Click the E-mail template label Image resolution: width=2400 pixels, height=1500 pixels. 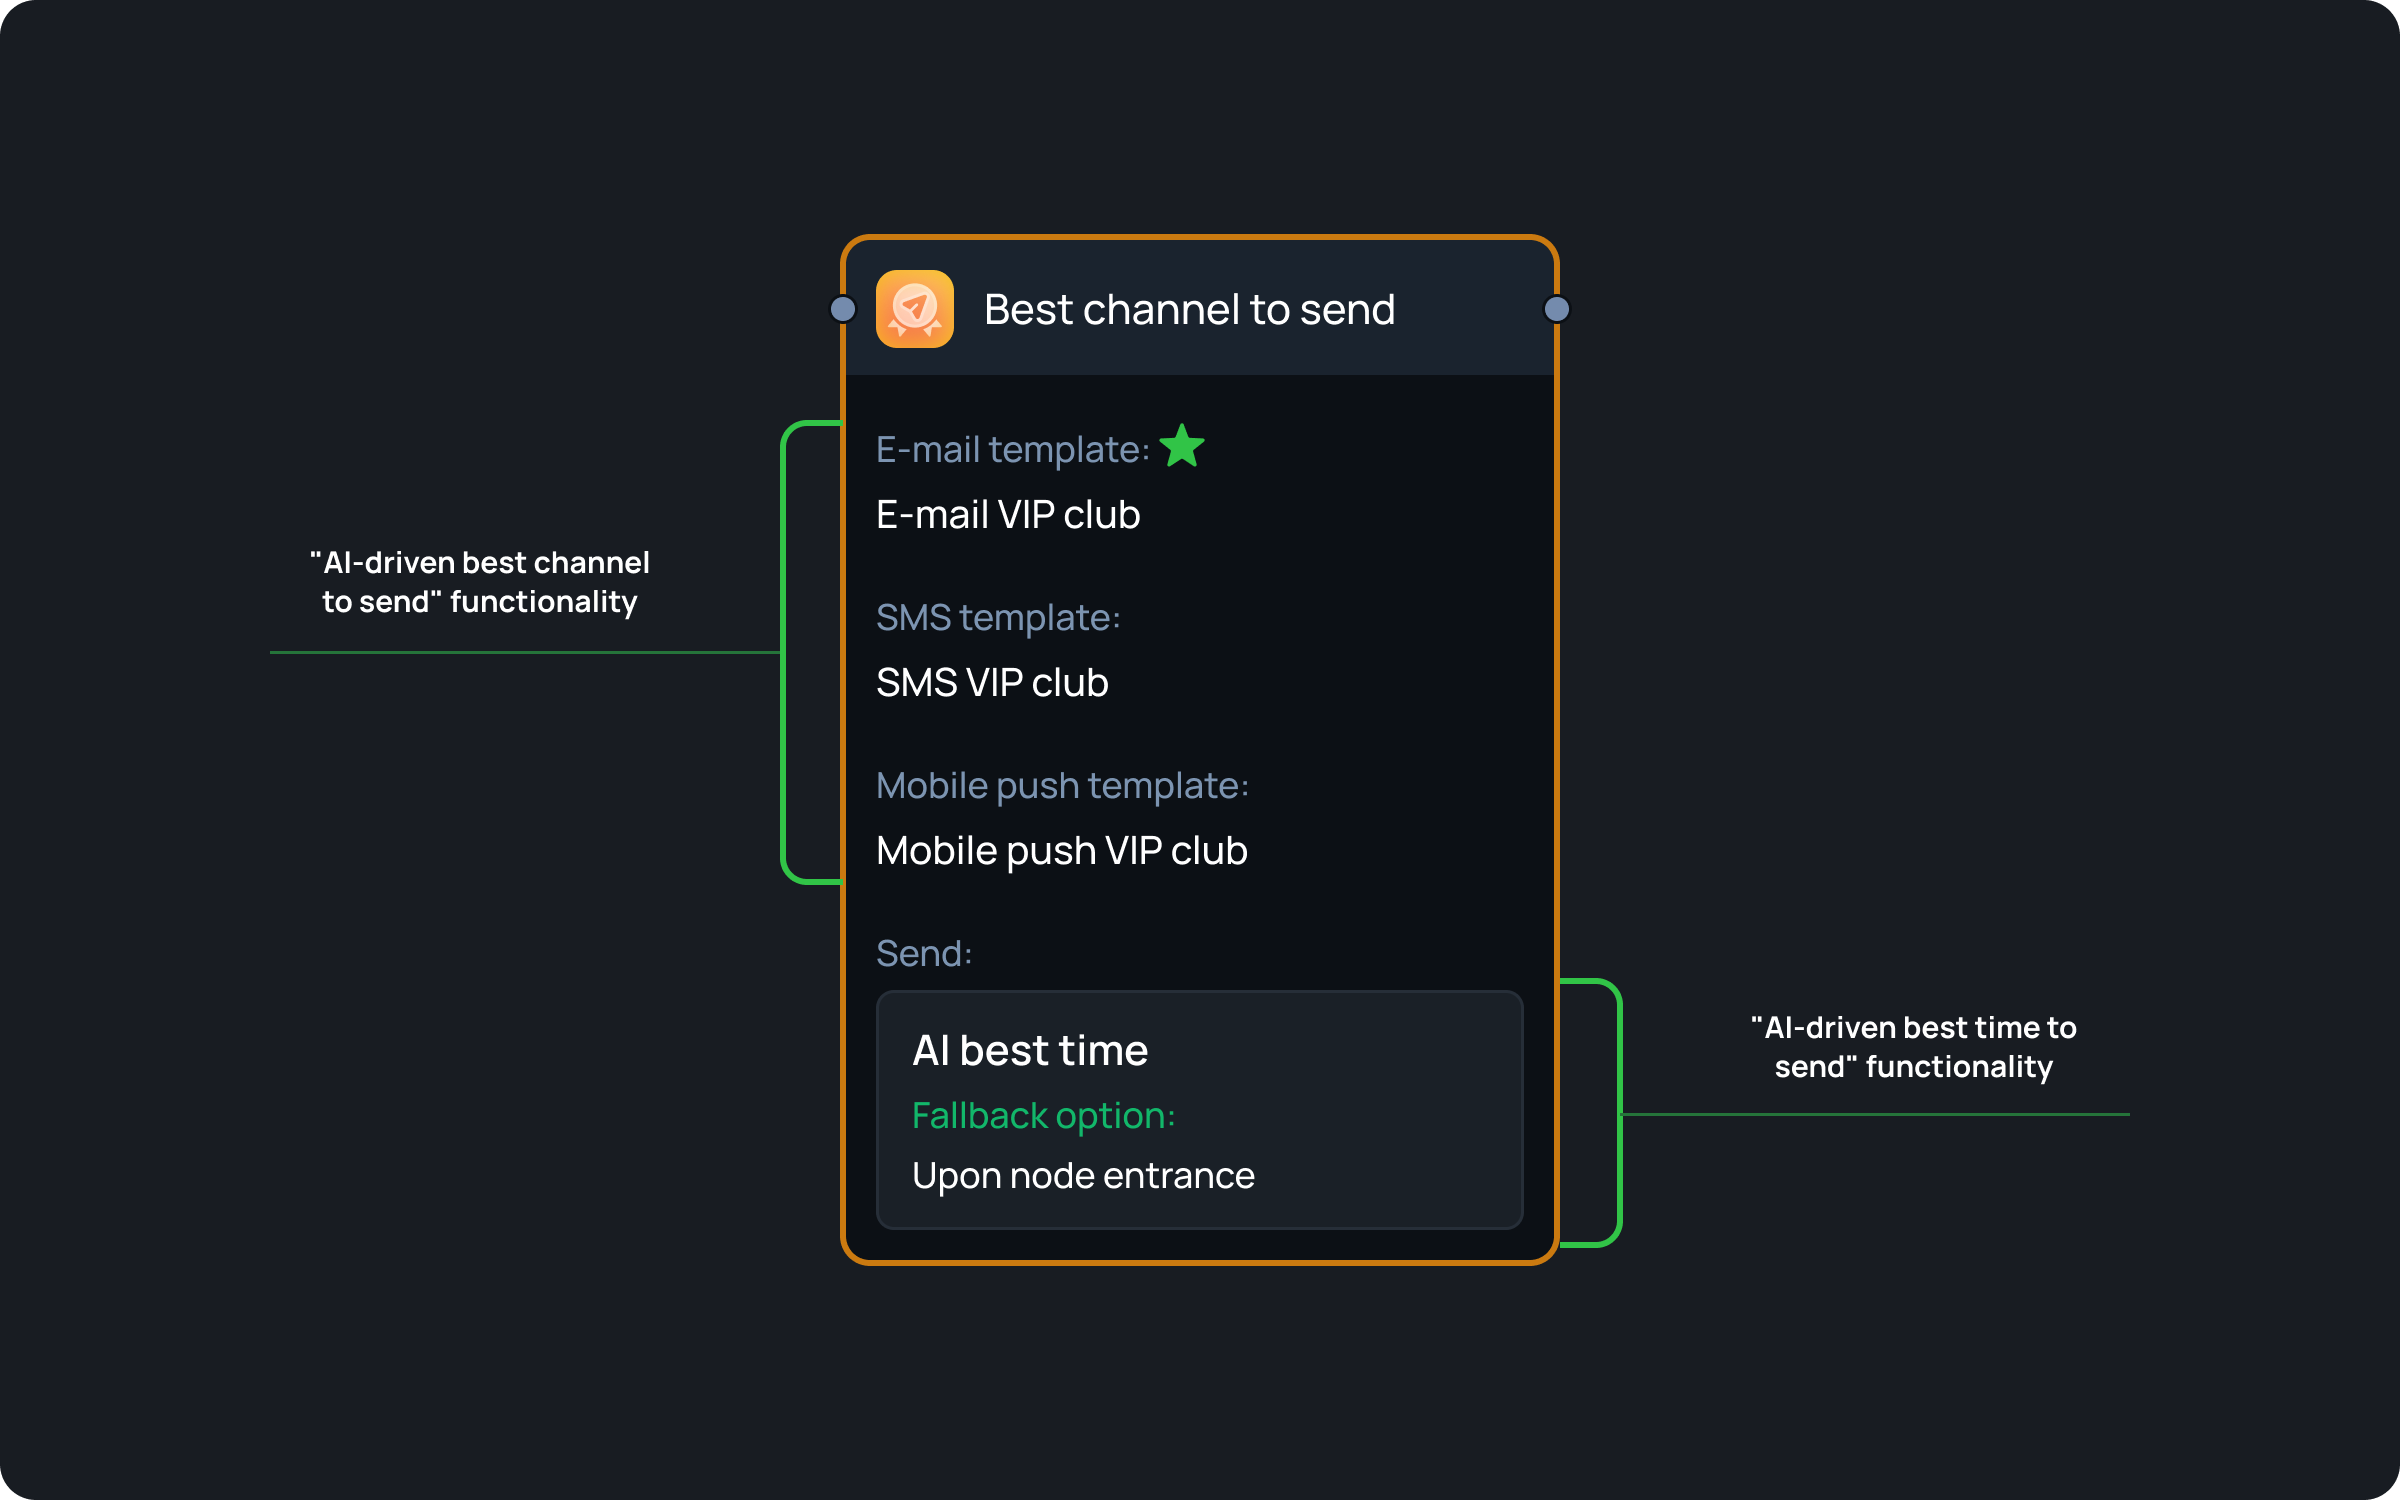[1012, 450]
